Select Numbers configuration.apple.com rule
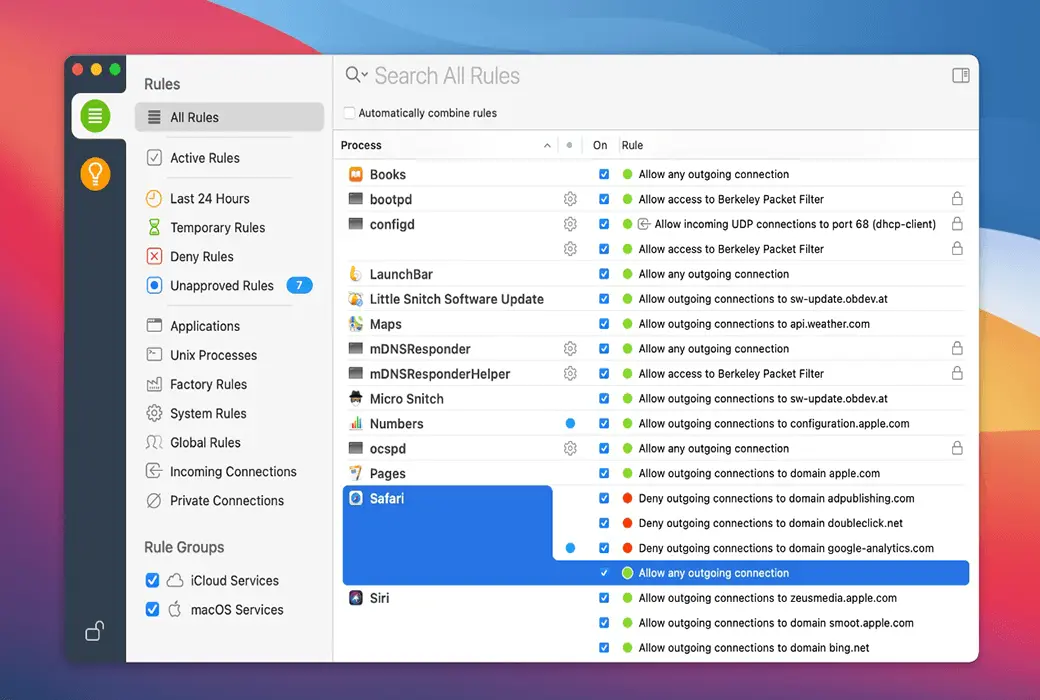Viewport: 1040px width, 700px height. (773, 423)
